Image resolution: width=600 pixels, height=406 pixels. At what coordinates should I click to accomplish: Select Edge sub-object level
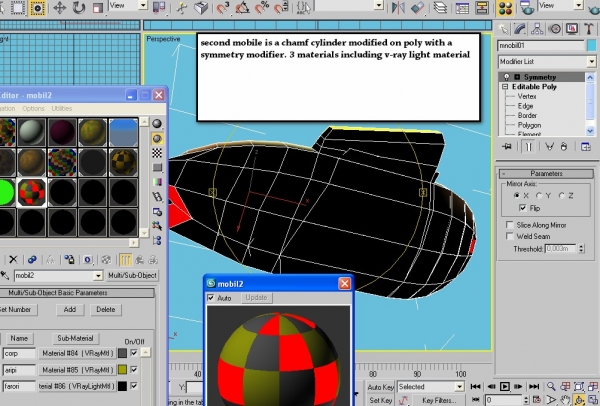[x=525, y=106]
